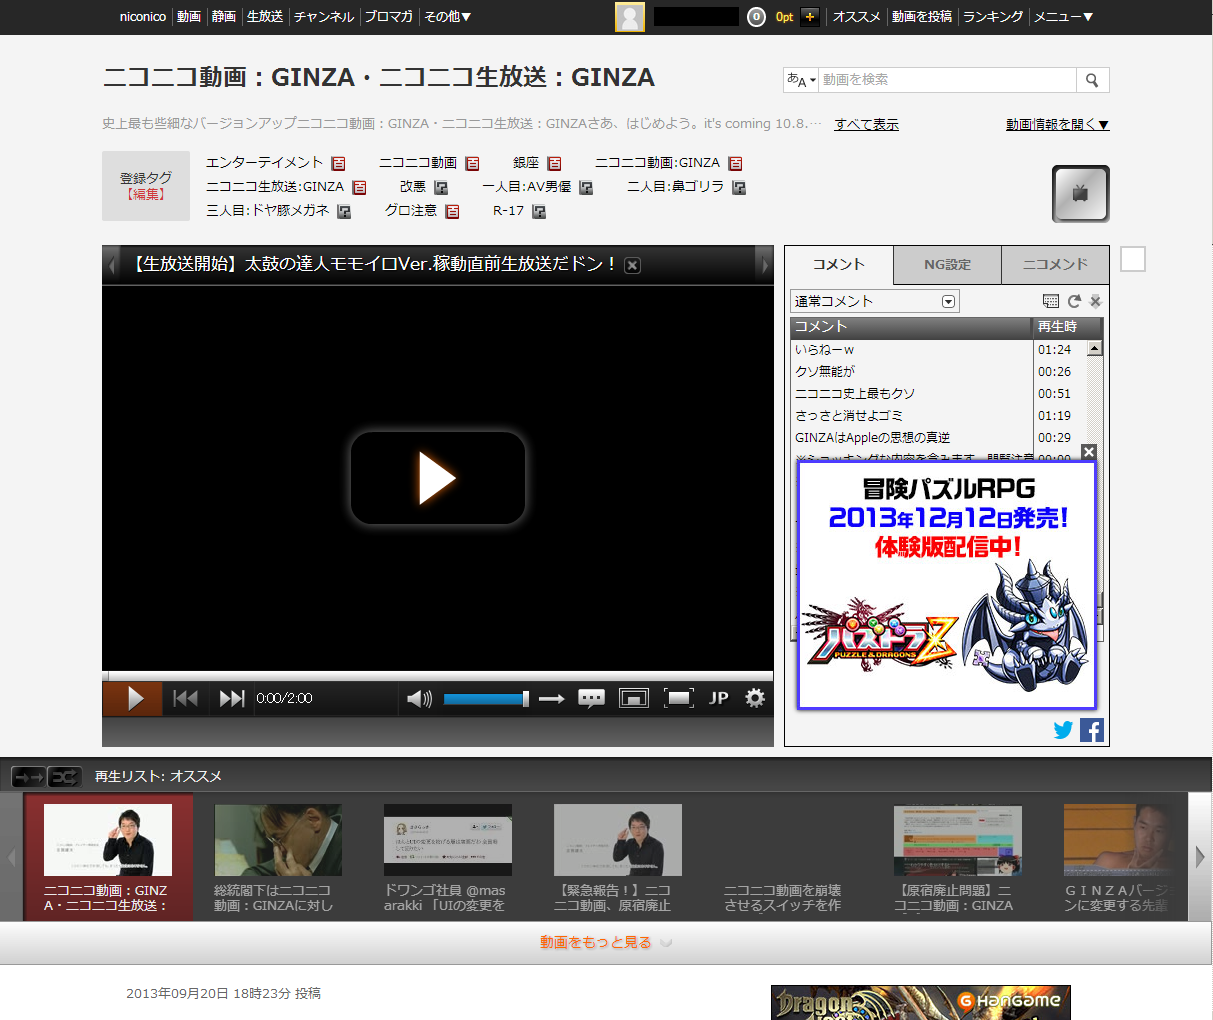The width and height of the screenshot is (1213, 1020).
Task: Mute audio with the speaker icon
Action: pyautogui.click(x=419, y=698)
